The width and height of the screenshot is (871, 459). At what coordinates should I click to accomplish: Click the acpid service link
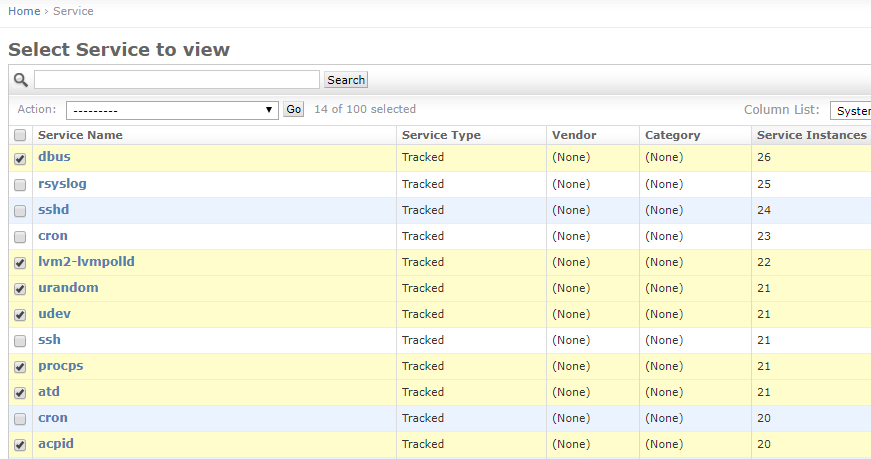pos(56,444)
